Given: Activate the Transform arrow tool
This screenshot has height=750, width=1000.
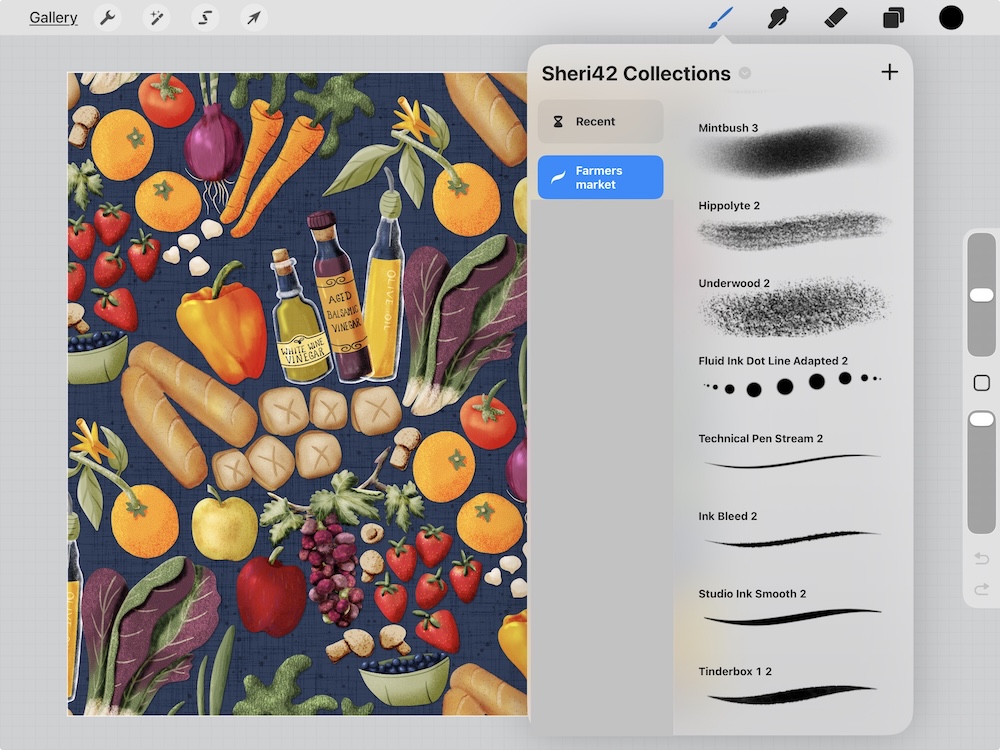Looking at the screenshot, I should 254,18.
